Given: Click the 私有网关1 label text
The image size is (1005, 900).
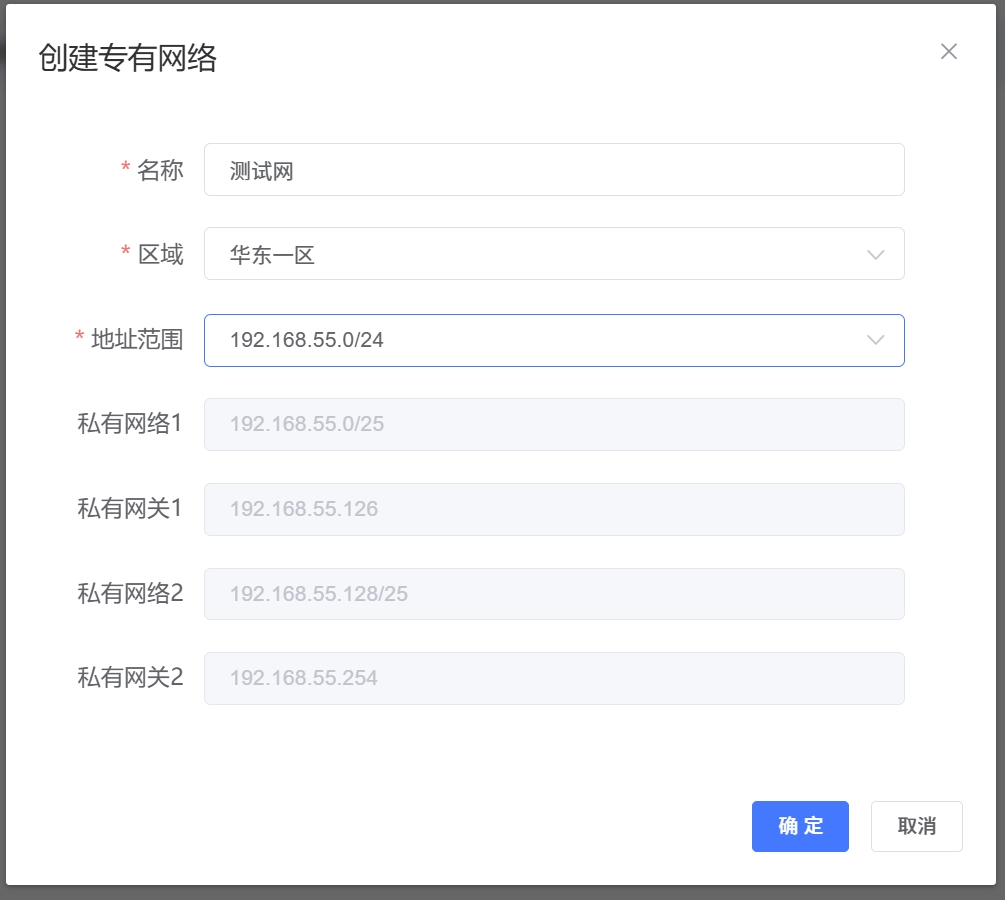Looking at the screenshot, I should (x=130, y=509).
